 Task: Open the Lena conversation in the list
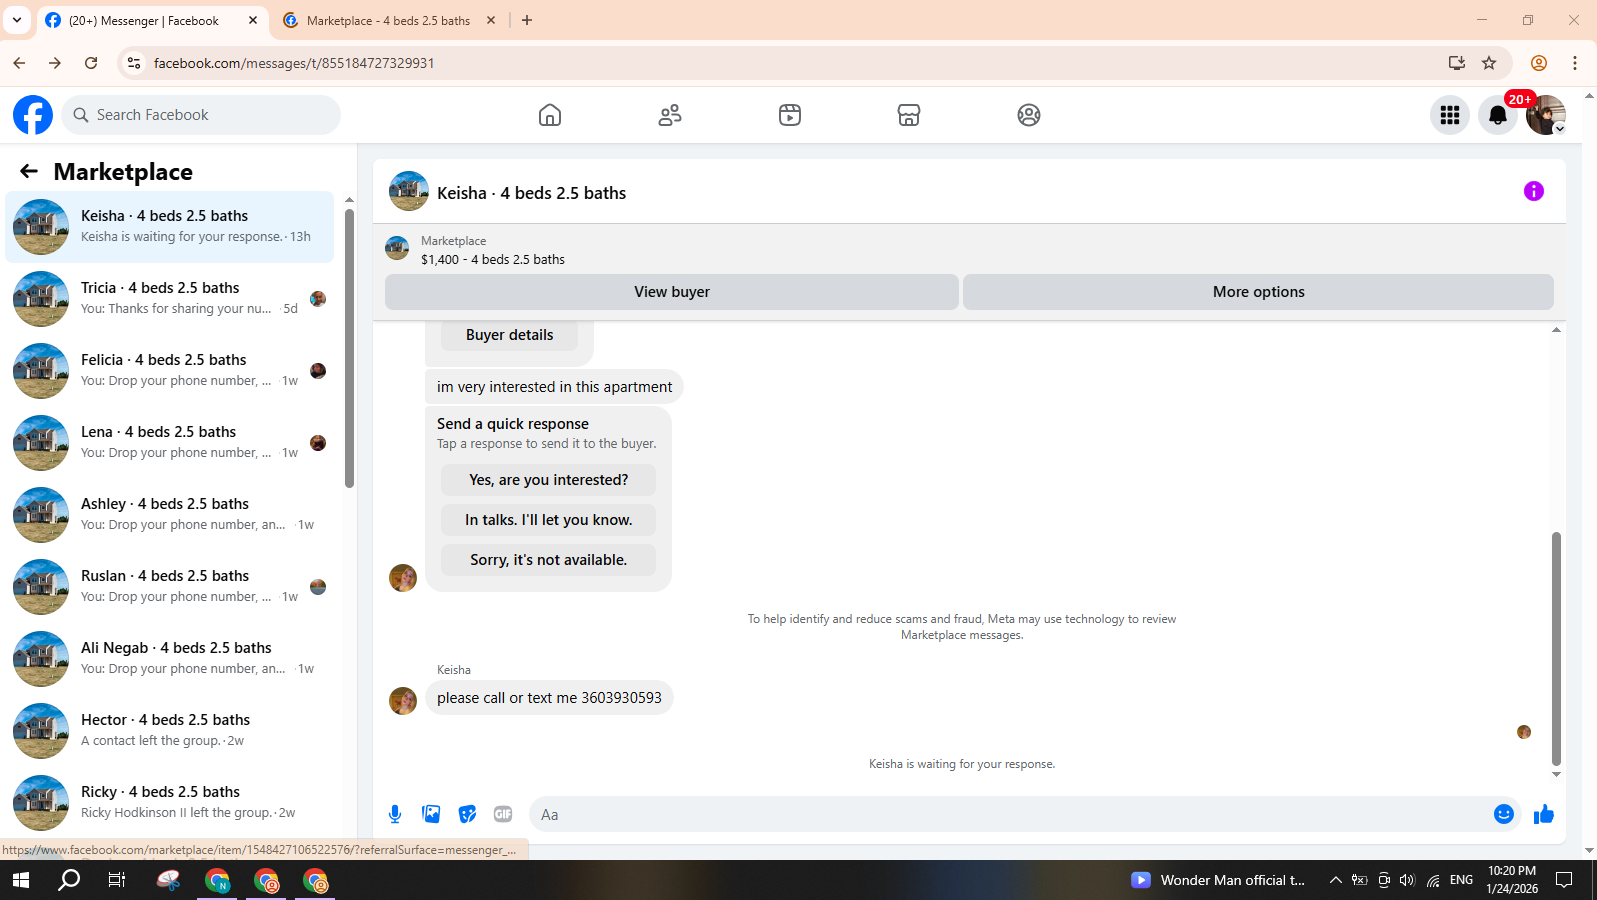click(x=170, y=443)
